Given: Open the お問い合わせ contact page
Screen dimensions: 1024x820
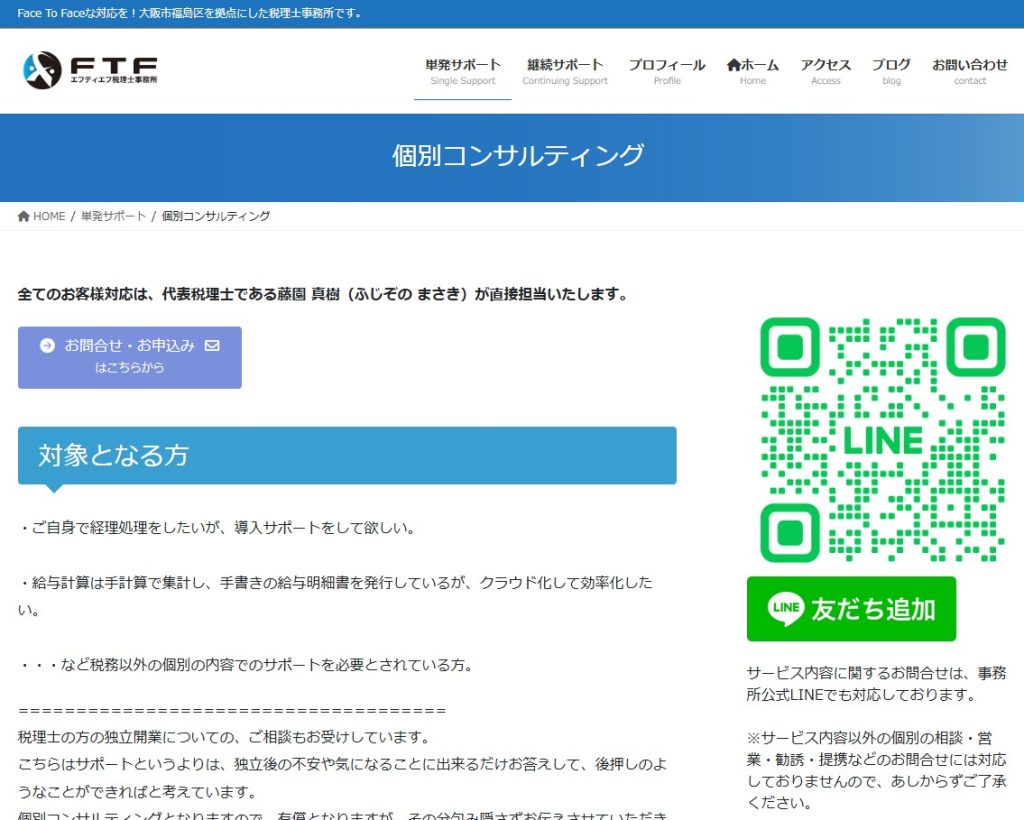Looking at the screenshot, I should point(970,71).
